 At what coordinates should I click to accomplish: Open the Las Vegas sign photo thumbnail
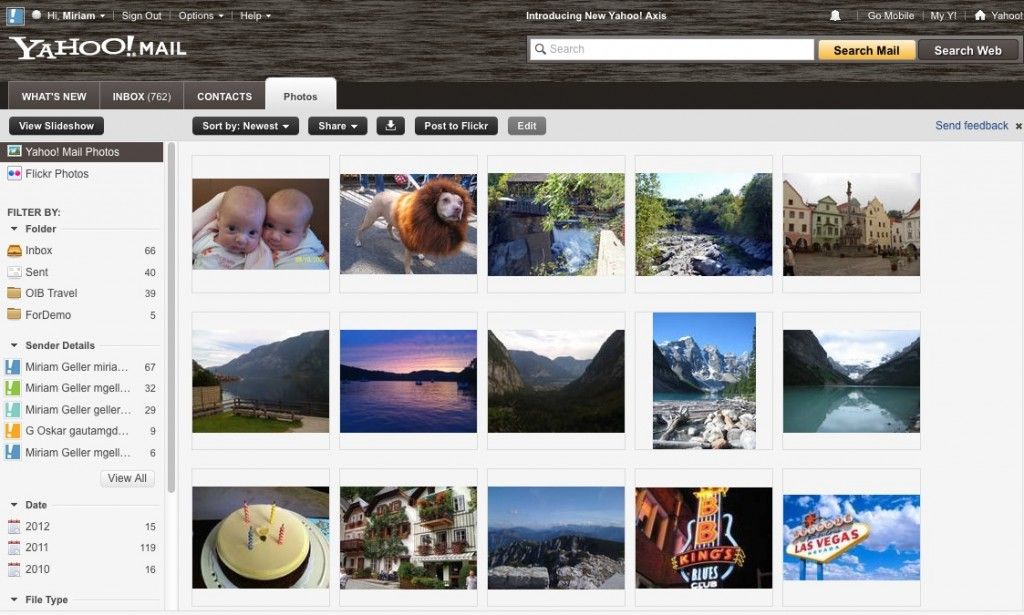851,537
